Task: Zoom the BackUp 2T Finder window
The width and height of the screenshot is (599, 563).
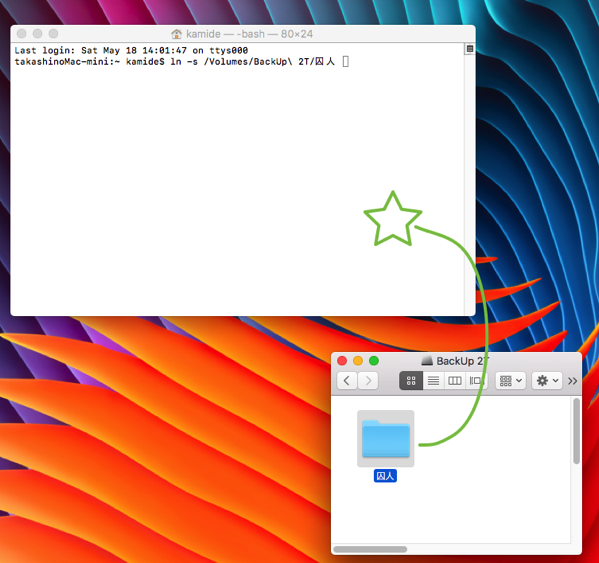Action: coord(374,361)
